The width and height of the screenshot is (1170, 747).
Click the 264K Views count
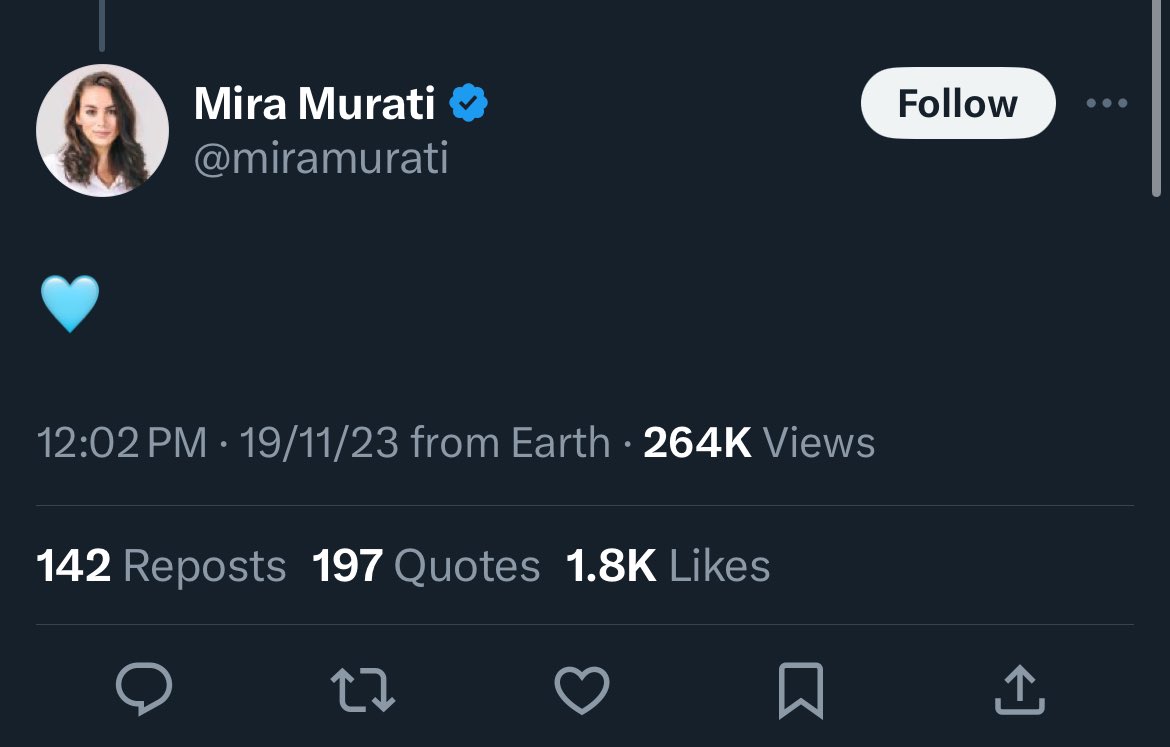759,443
